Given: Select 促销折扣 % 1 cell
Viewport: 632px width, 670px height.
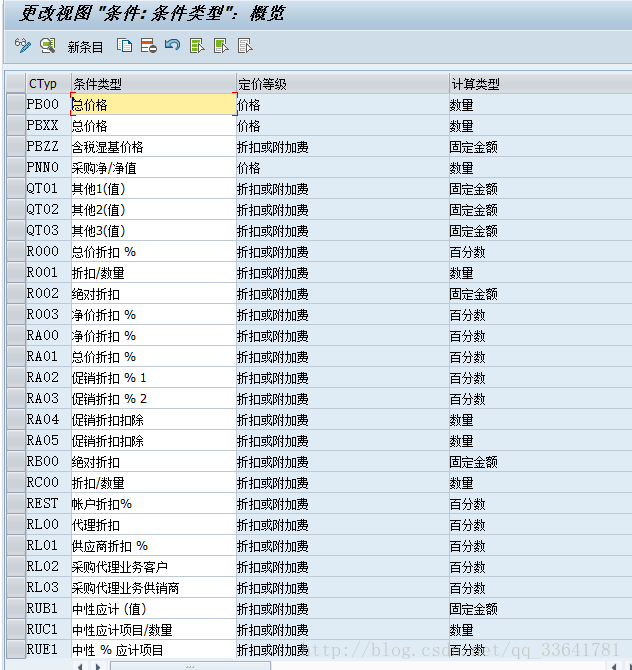Looking at the screenshot, I should point(154,377).
